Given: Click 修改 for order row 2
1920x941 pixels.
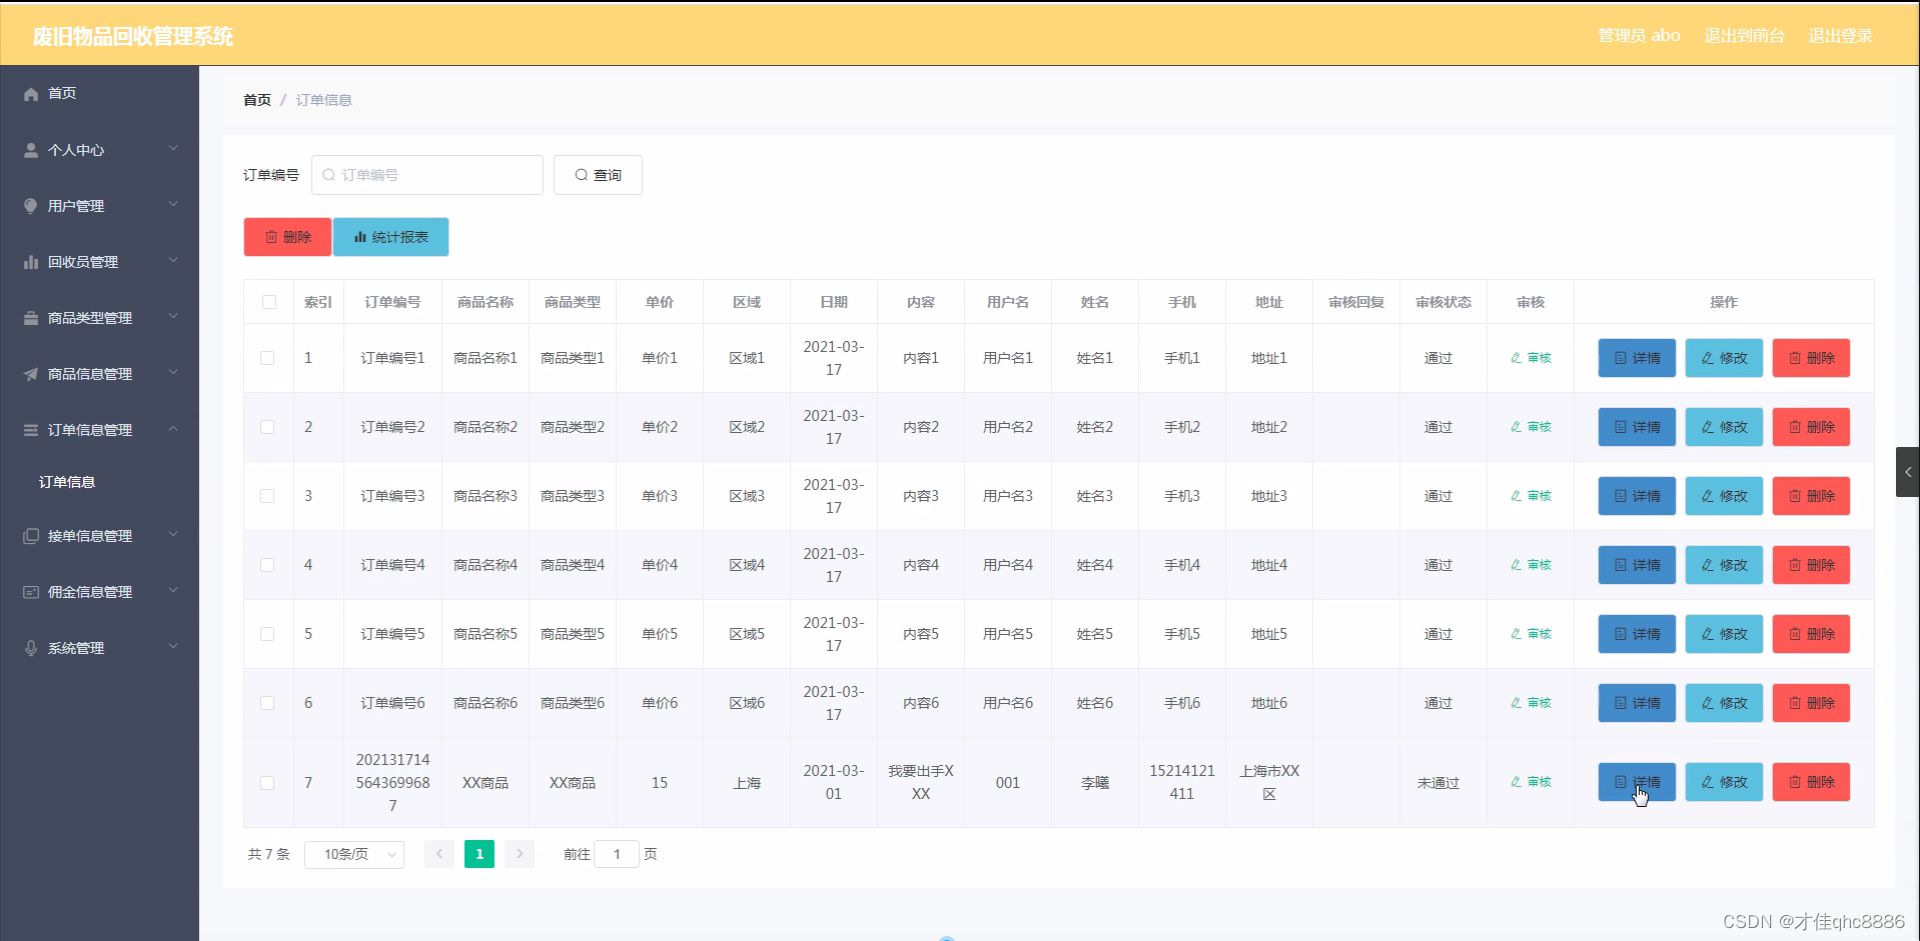Looking at the screenshot, I should pos(1724,427).
